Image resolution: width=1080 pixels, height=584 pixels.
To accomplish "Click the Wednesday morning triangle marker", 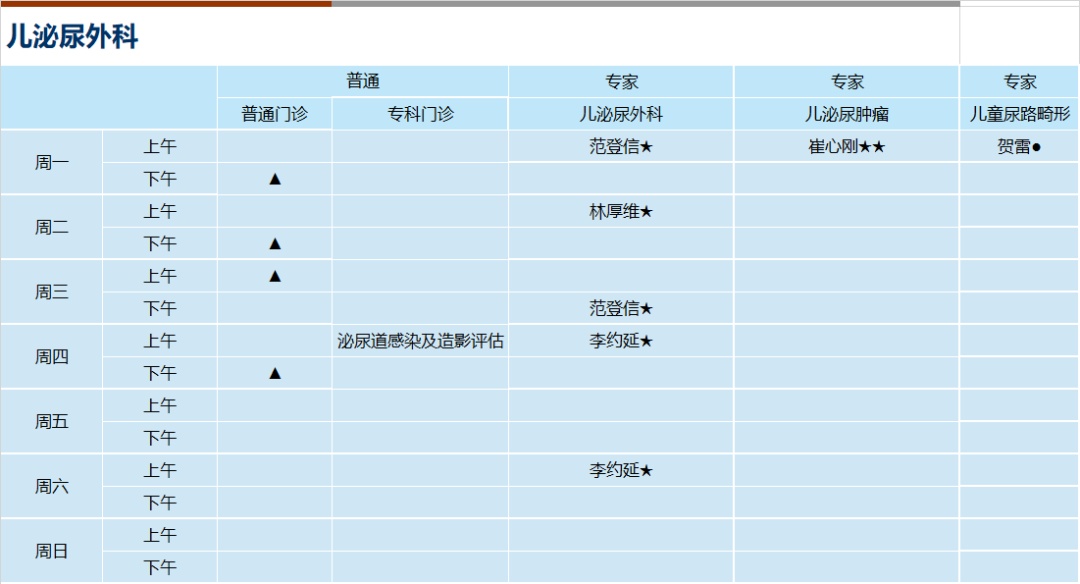I will pos(275,276).
